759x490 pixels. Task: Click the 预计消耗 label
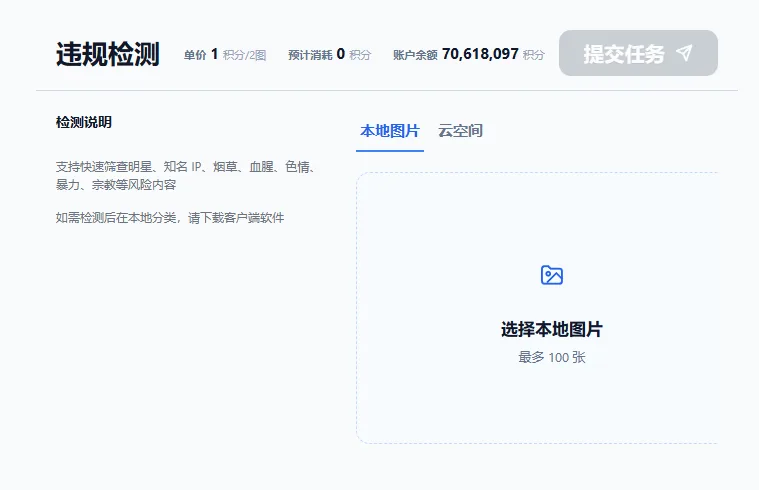point(309,55)
